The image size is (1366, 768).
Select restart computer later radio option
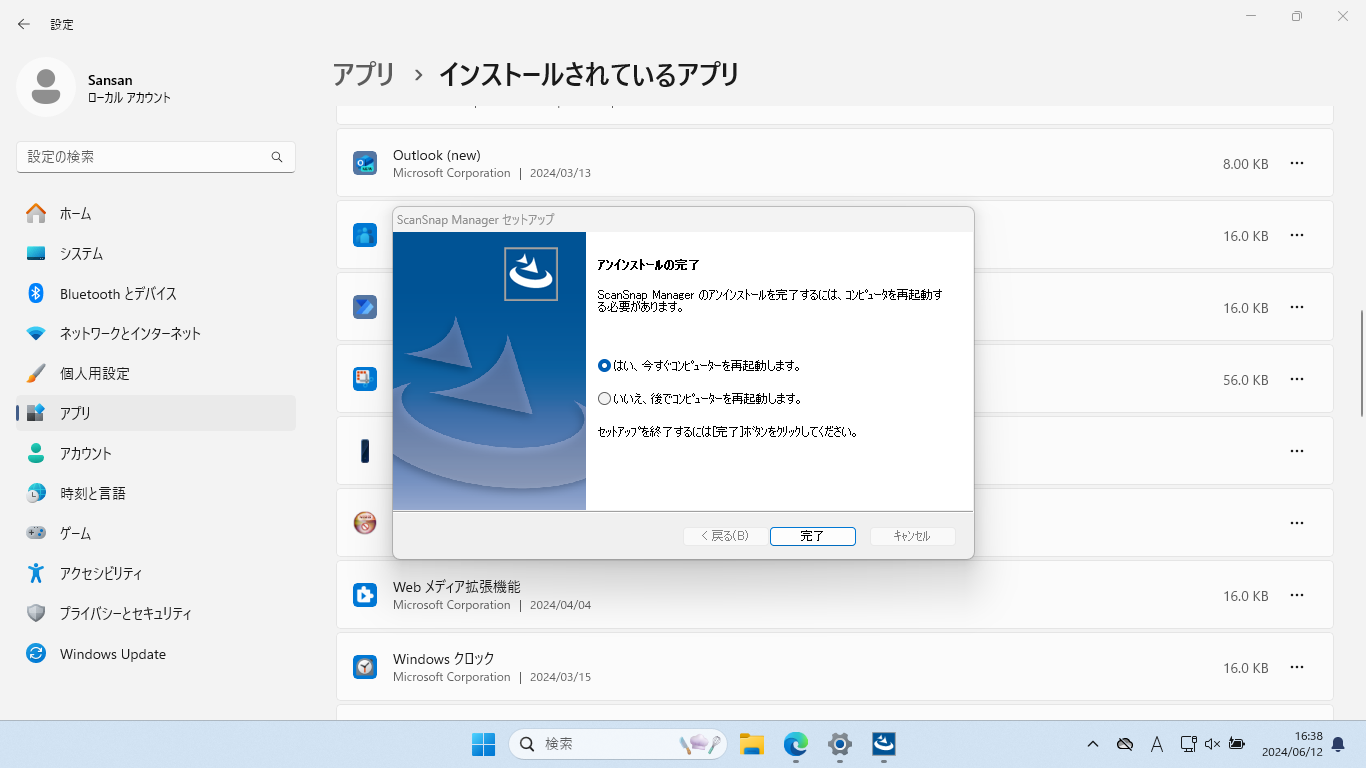699,398
